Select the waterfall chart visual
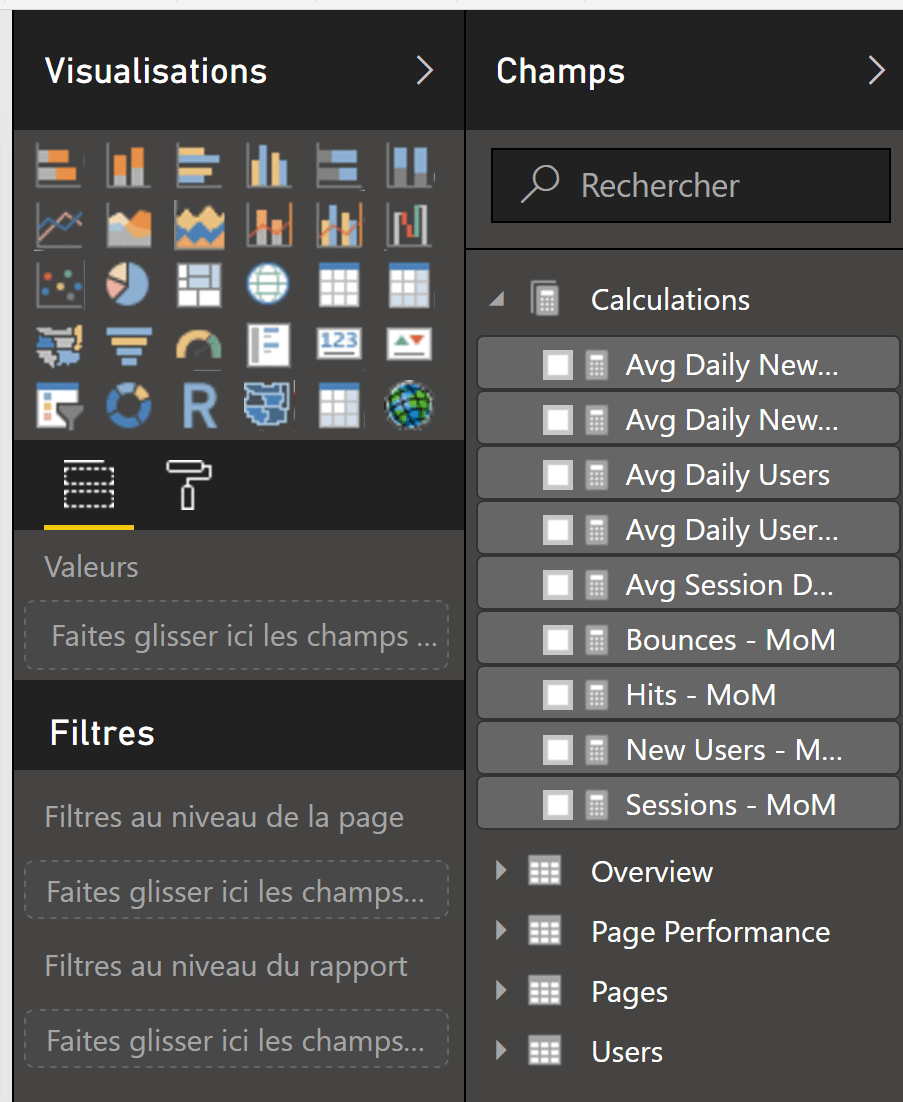Image resolution: width=903 pixels, height=1102 pixels. (x=408, y=226)
